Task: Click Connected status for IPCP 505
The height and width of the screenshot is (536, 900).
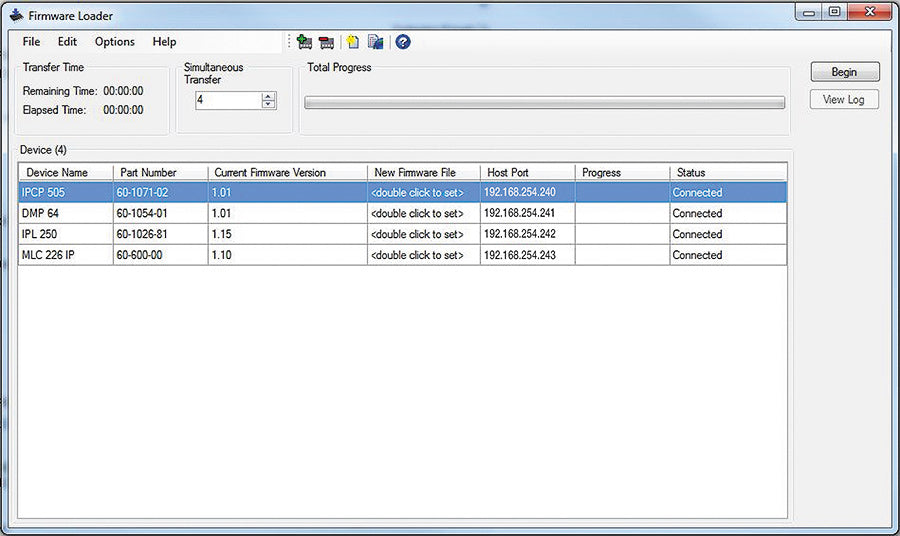Action: [x=697, y=192]
